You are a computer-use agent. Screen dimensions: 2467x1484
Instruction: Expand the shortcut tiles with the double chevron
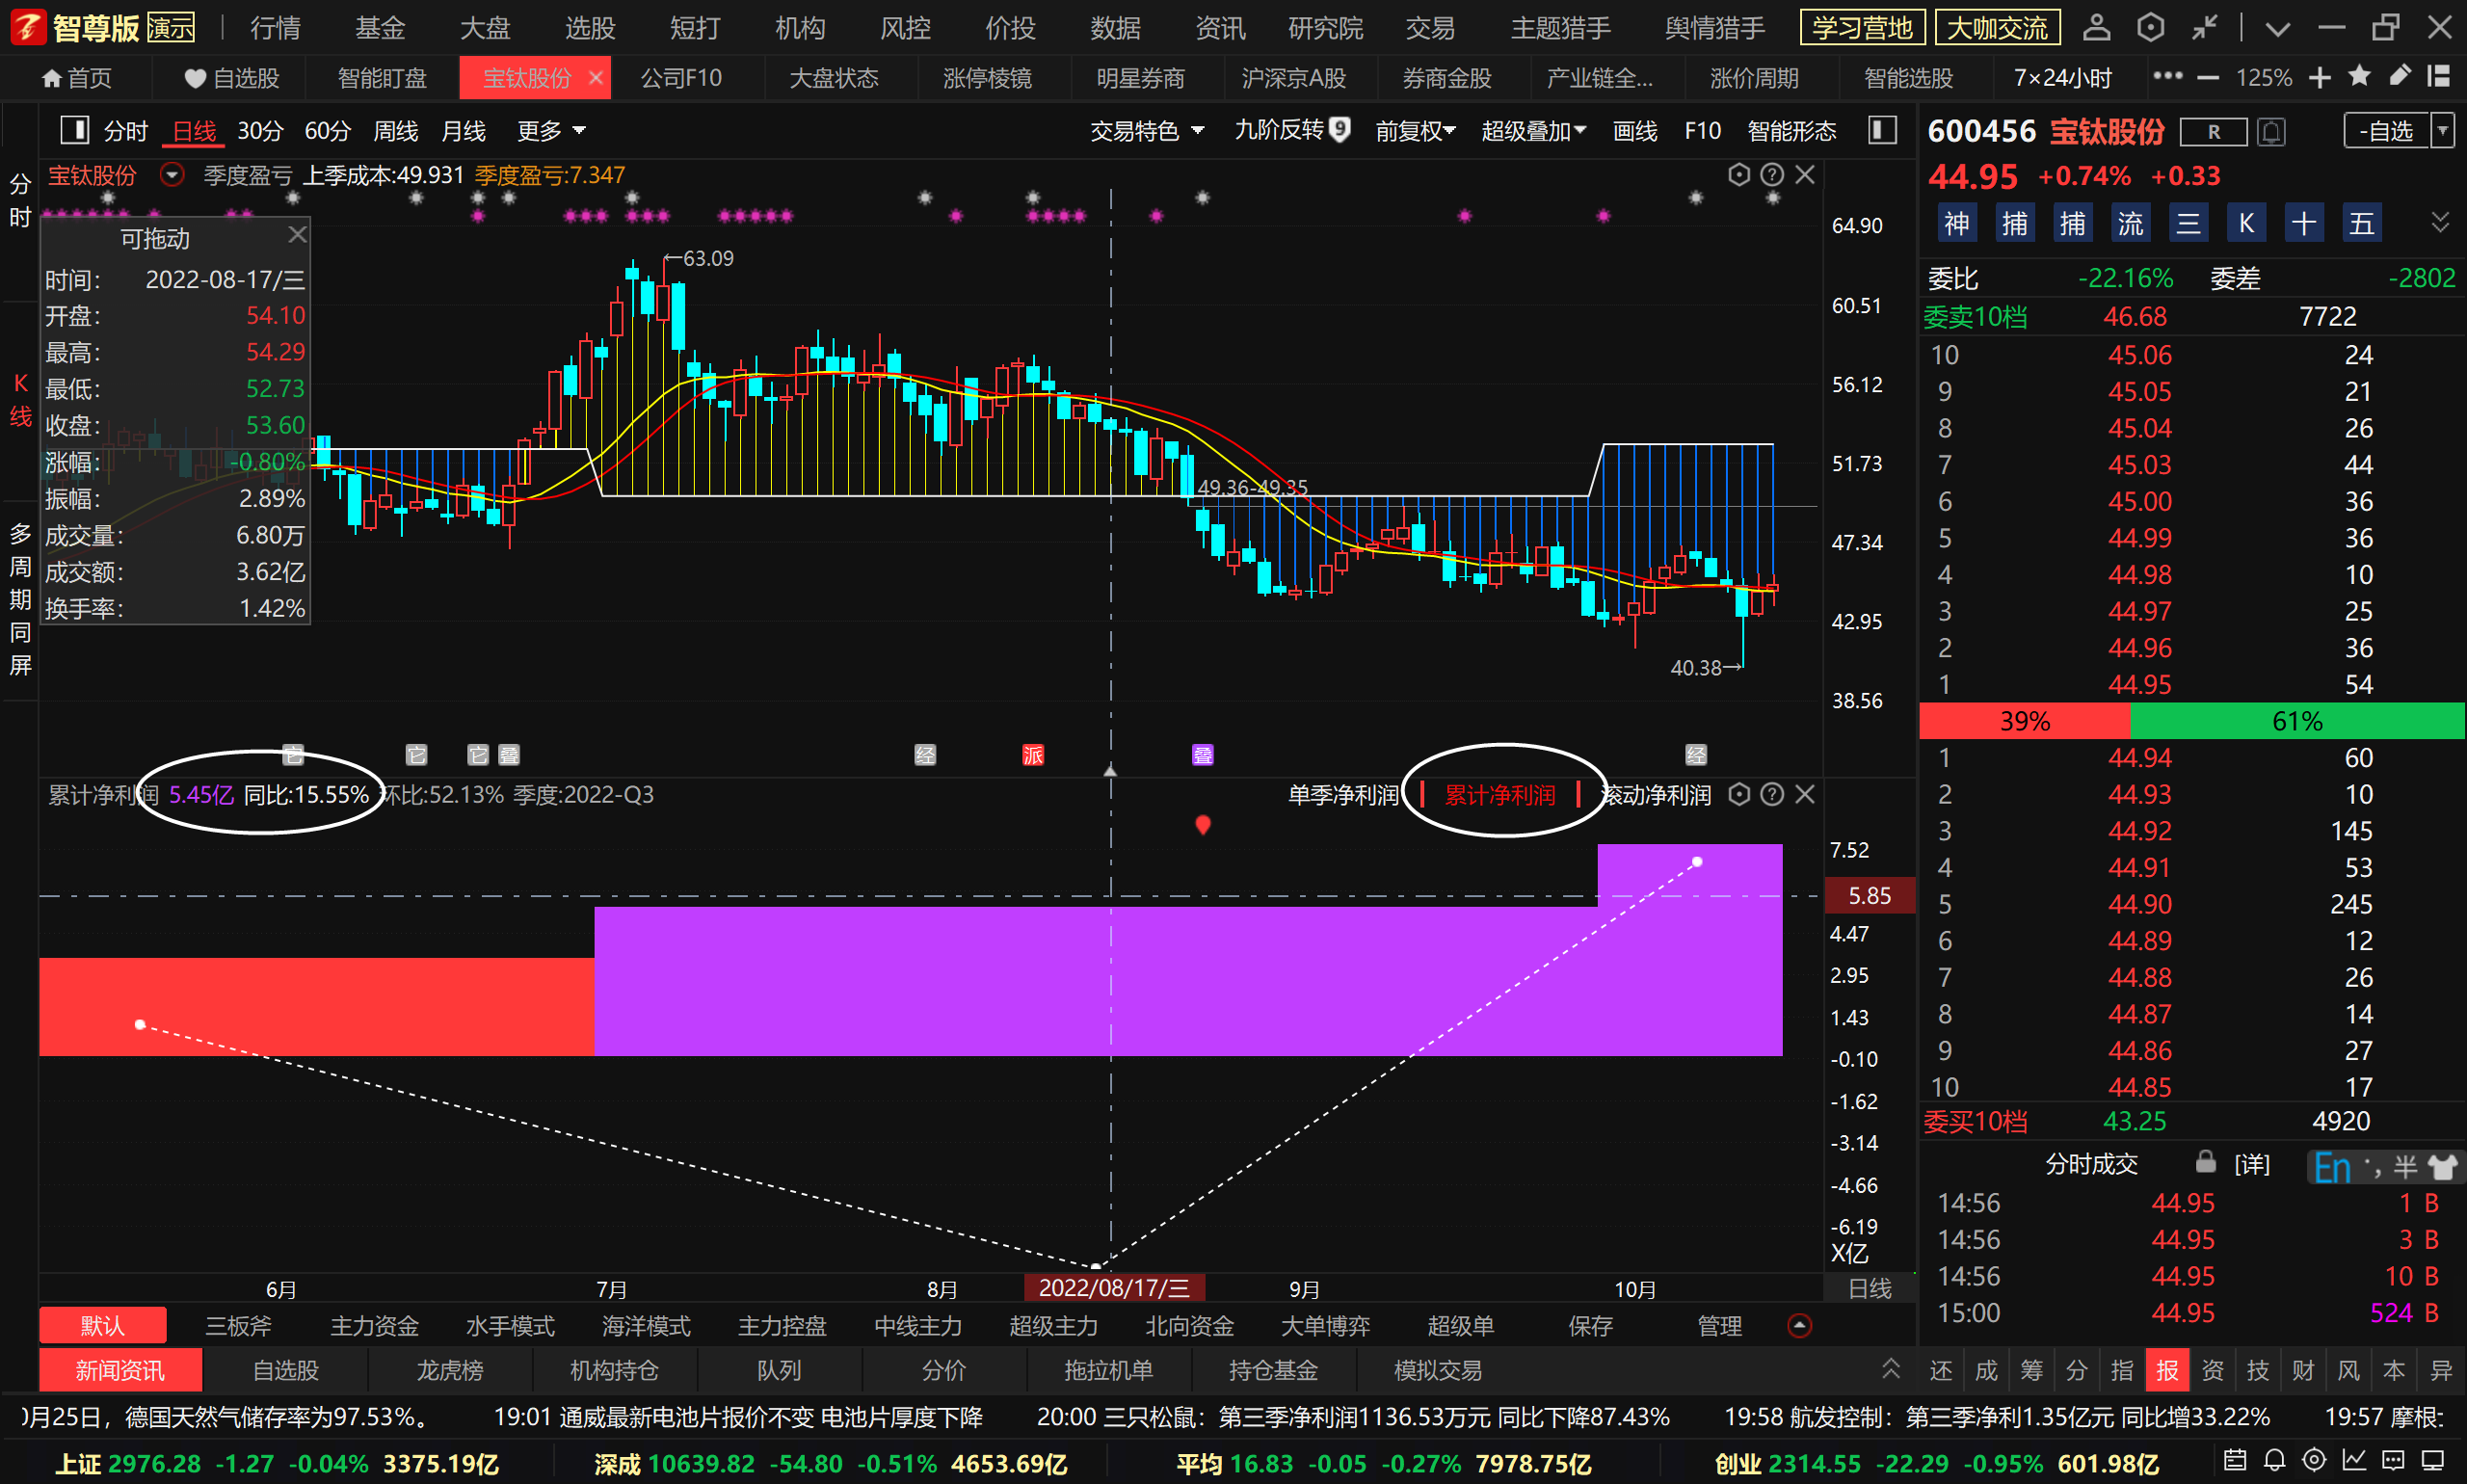(2440, 223)
